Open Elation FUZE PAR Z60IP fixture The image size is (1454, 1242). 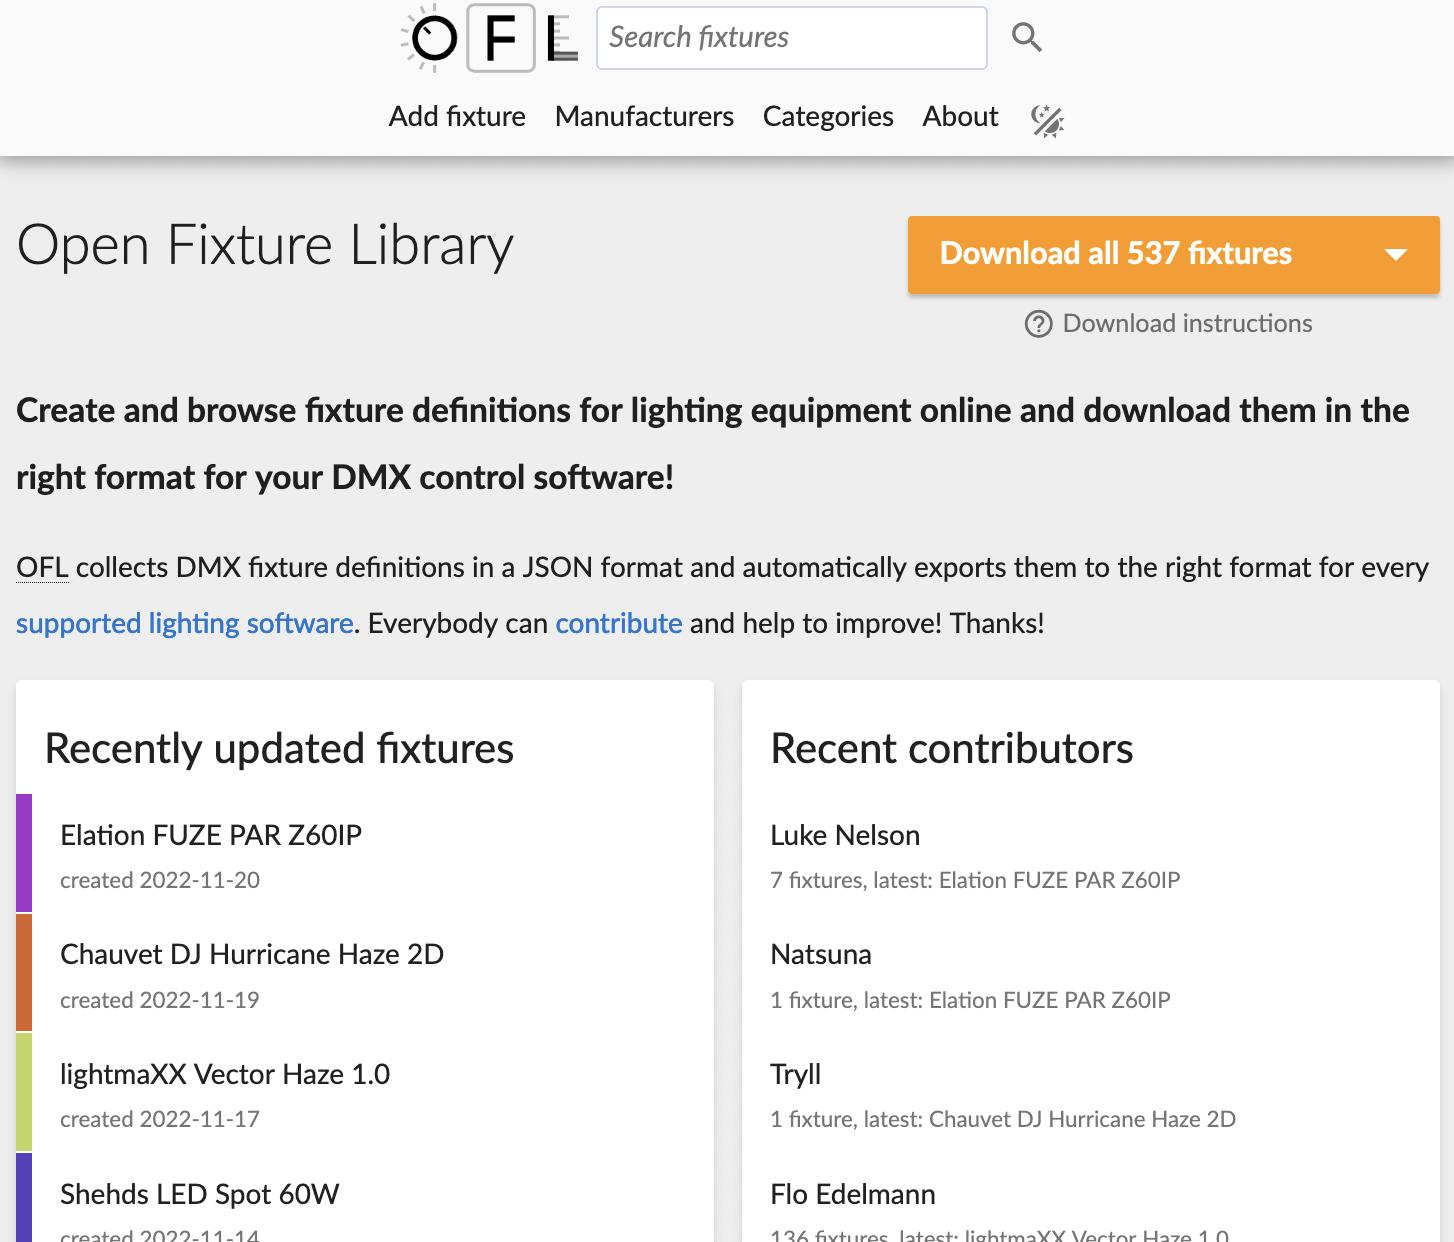(211, 835)
